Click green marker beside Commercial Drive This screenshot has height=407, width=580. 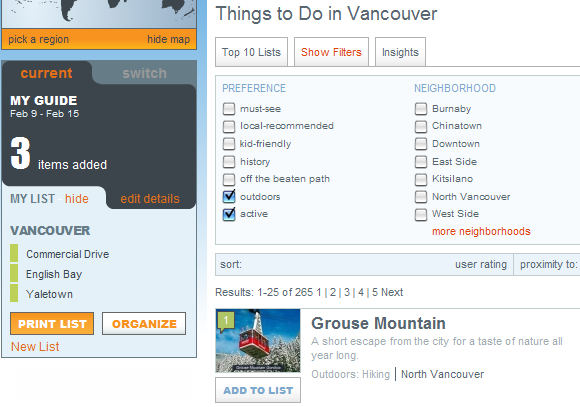pyautogui.click(x=14, y=253)
